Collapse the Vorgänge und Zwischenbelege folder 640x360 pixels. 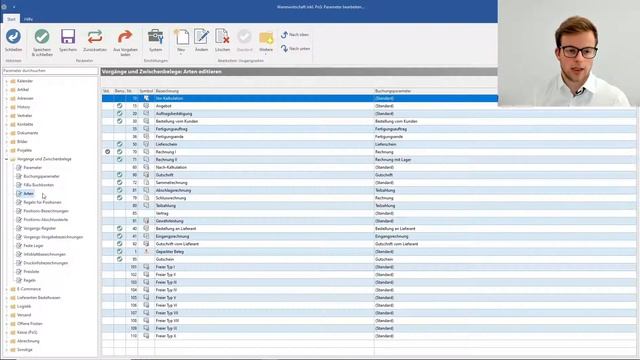click(x=7, y=159)
